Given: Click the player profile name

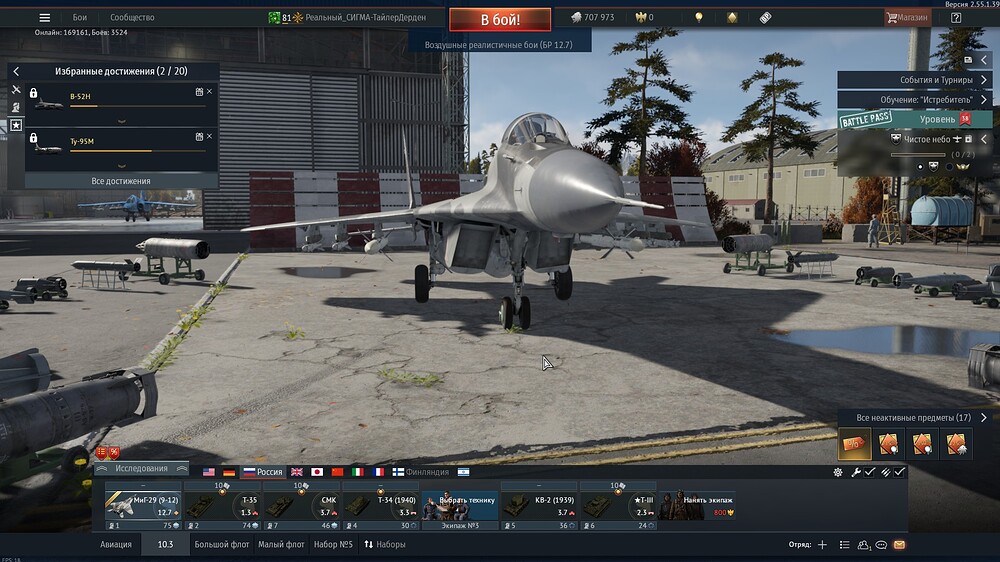Looking at the screenshot, I should point(365,17).
